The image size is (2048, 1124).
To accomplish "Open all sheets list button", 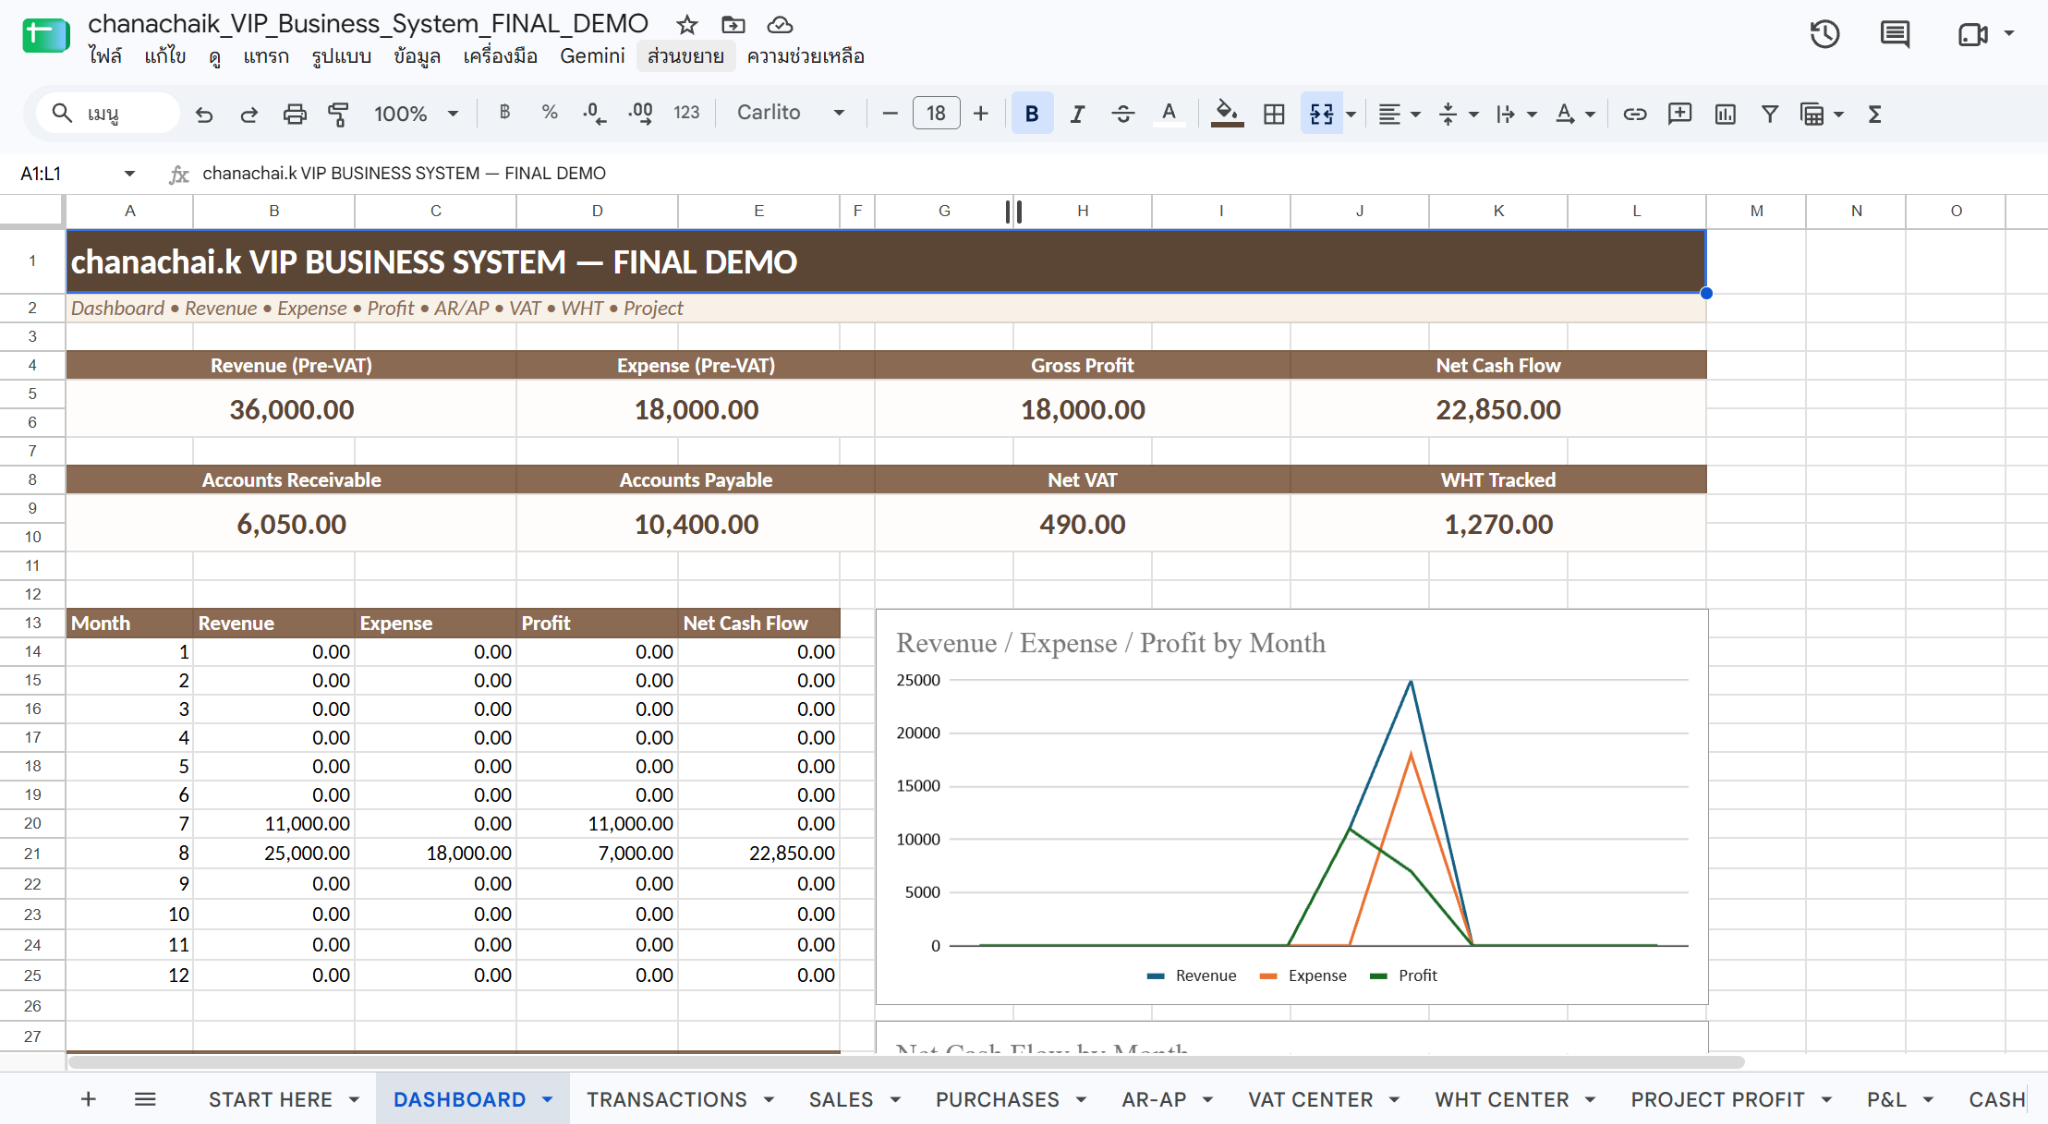I will 145,1099.
